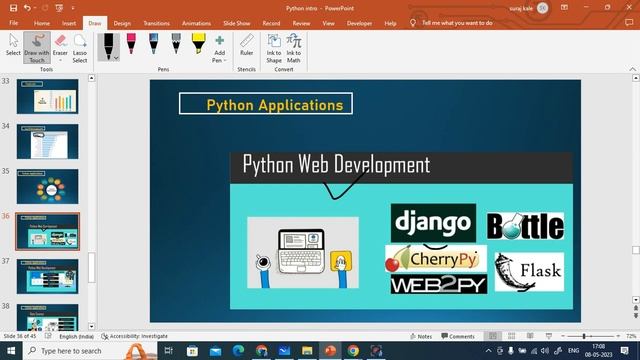
Task: Adjust the zoom slider handle
Action: 584,336
